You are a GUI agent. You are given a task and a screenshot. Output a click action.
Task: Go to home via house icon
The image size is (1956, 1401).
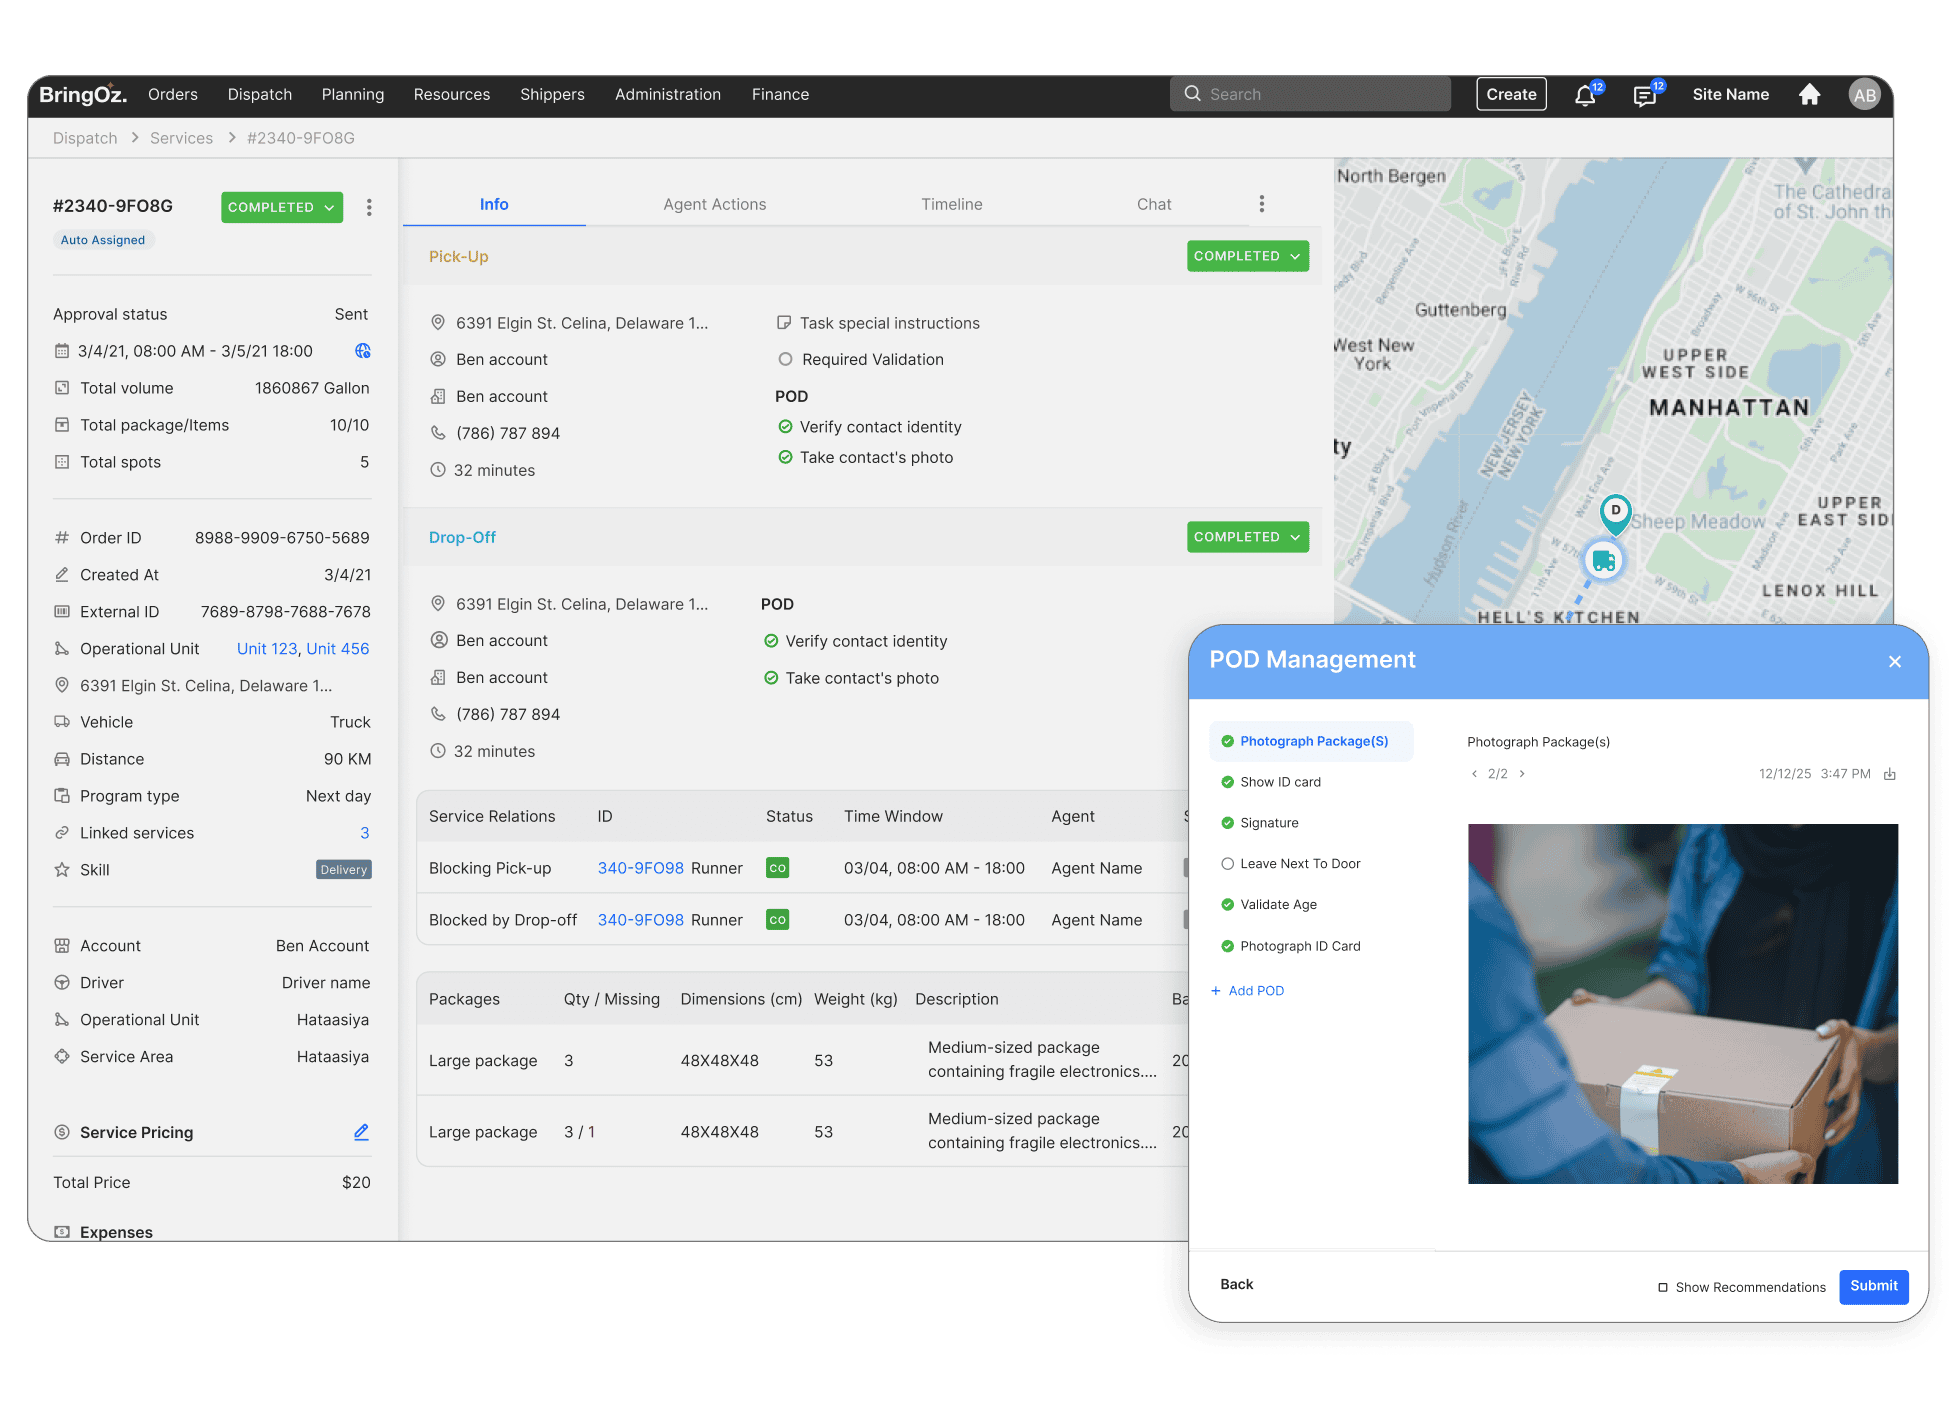tap(1809, 94)
